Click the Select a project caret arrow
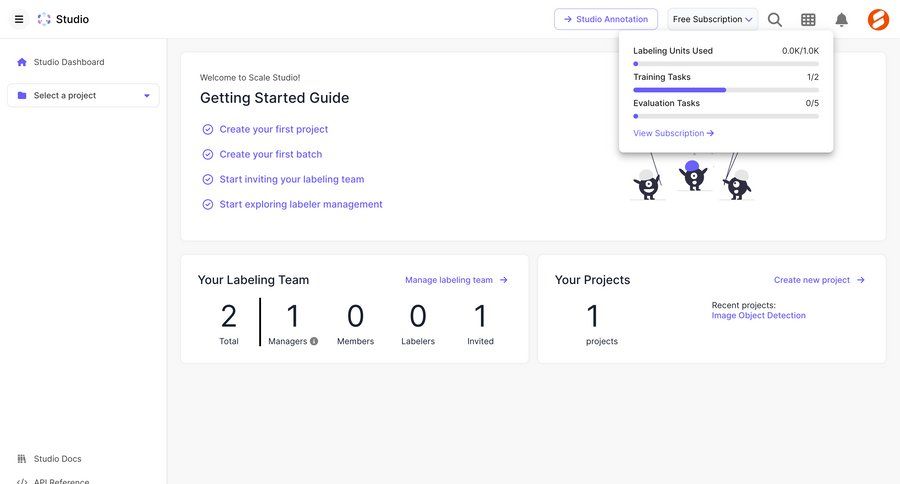Viewport: 900px width, 484px height. click(147, 96)
